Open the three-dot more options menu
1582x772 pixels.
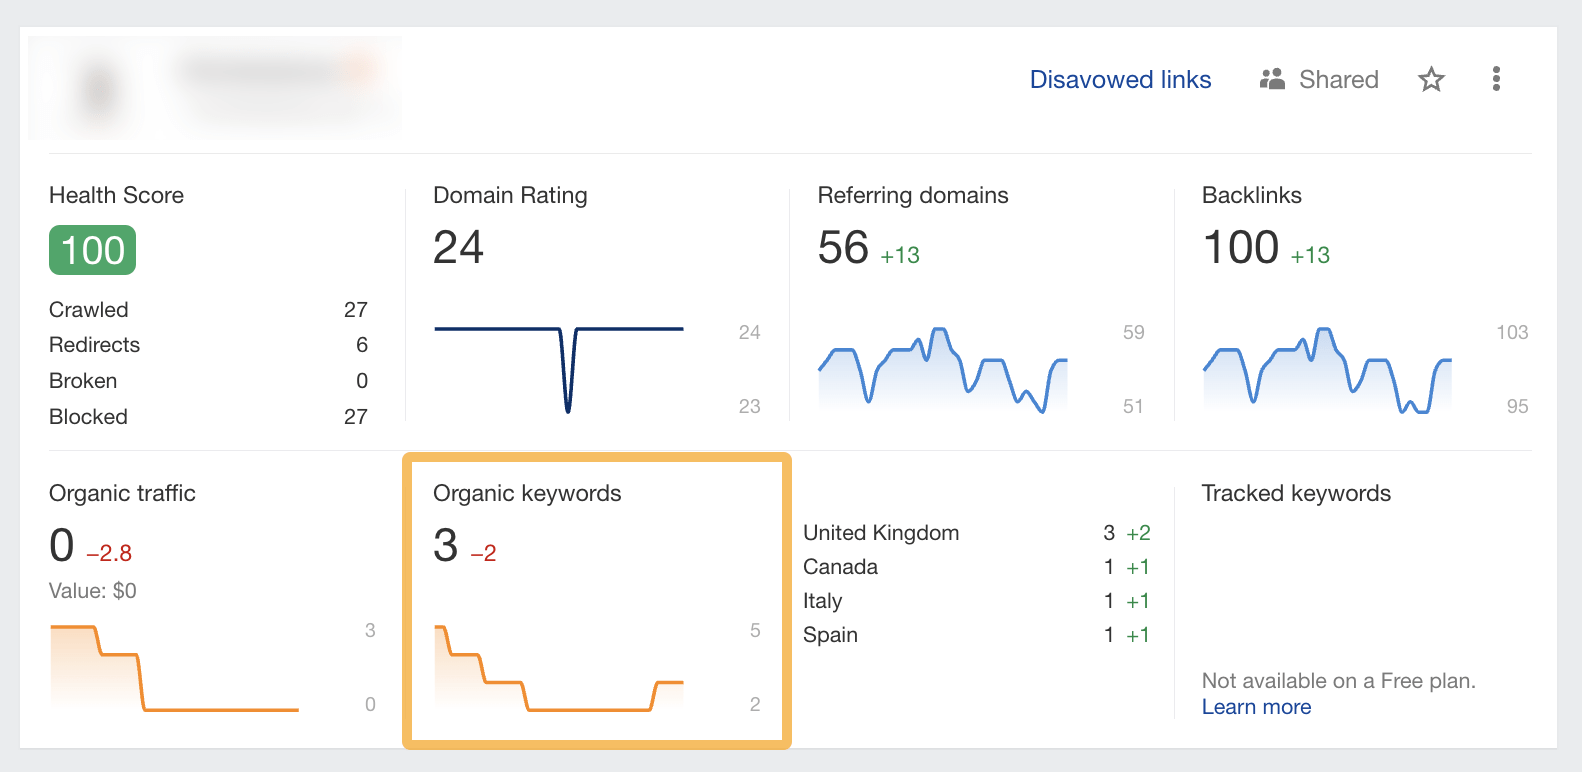click(x=1496, y=79)
